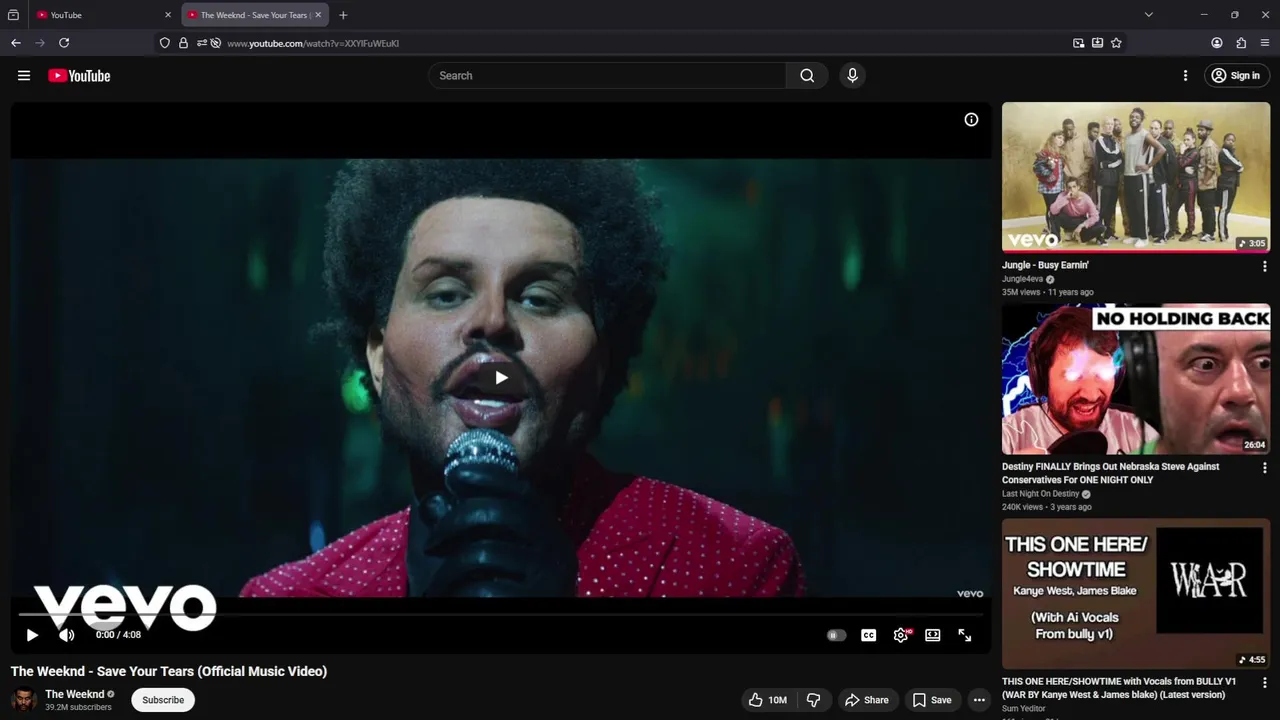Close The Weeknd browser tab
The width and height of the screenshot is (1280, 720).
(x=318, y=15)
